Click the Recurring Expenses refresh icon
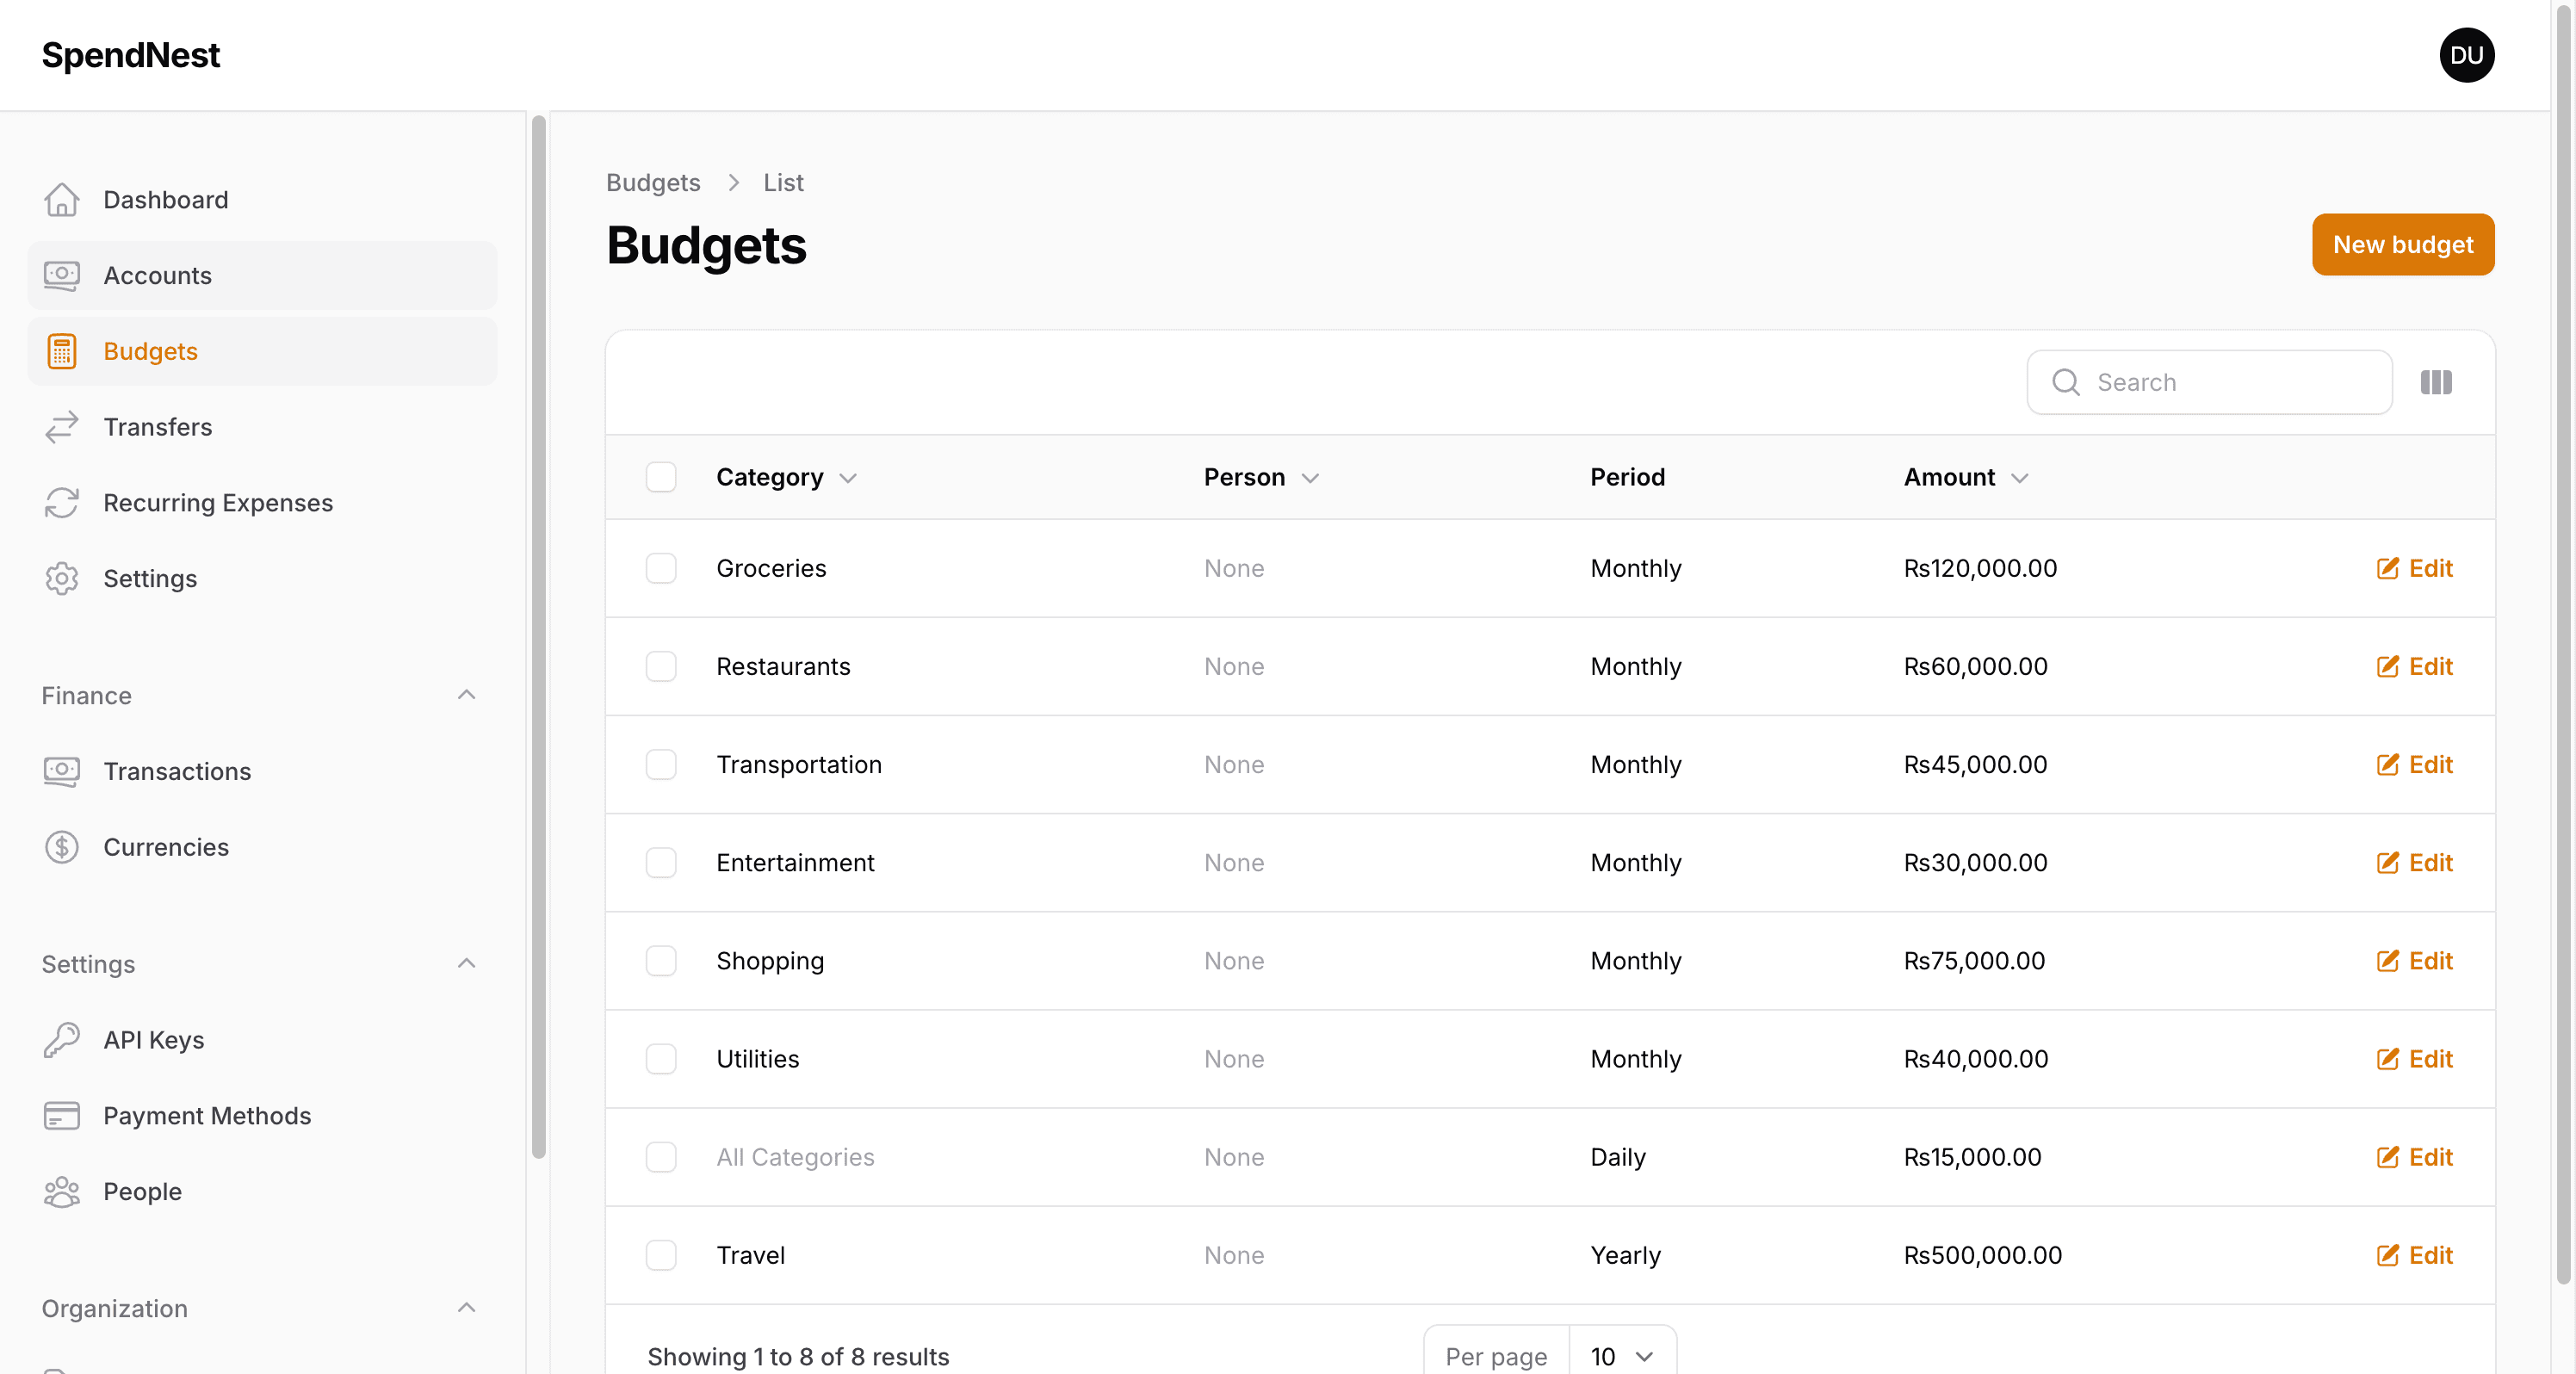 [x=62, y=503]
